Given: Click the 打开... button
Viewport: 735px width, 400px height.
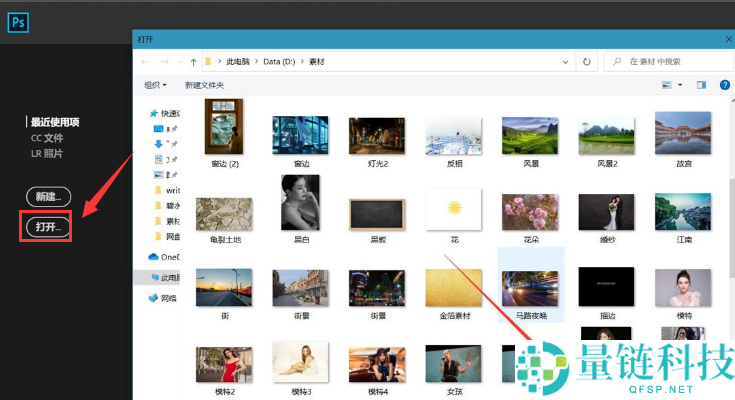Looking at the screenshot, I should [x=49, y=227].
